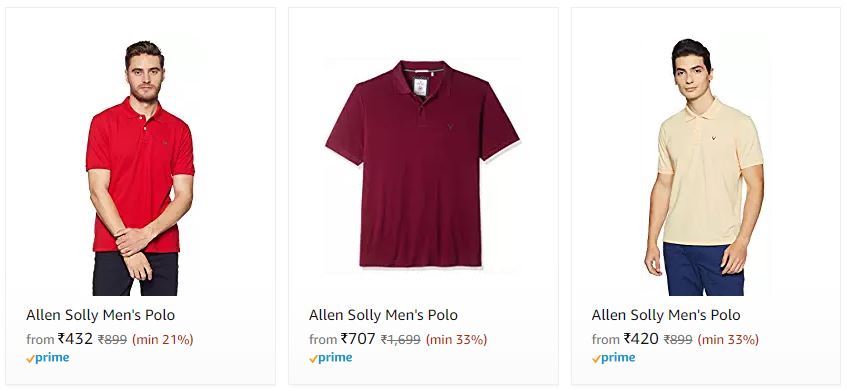This screenshot has height=391, width=847.
Task: Open Allen Solly Men's Polo title priced ₹420
Action: pyautogui.click(x=666, y=315)
